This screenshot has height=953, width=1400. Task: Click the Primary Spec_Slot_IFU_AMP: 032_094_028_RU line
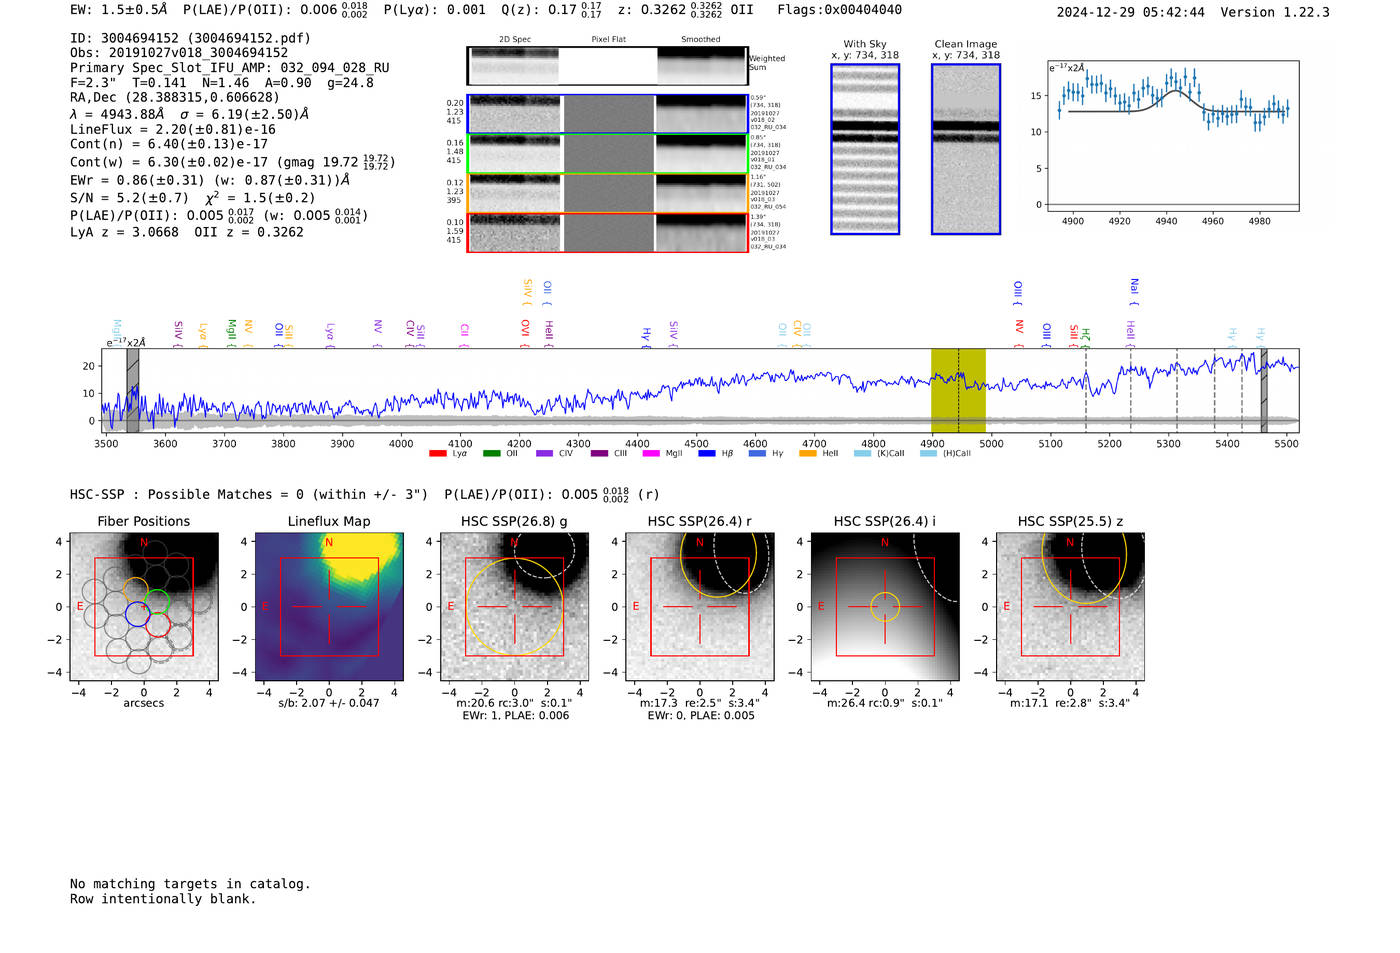tap(230, 68)
